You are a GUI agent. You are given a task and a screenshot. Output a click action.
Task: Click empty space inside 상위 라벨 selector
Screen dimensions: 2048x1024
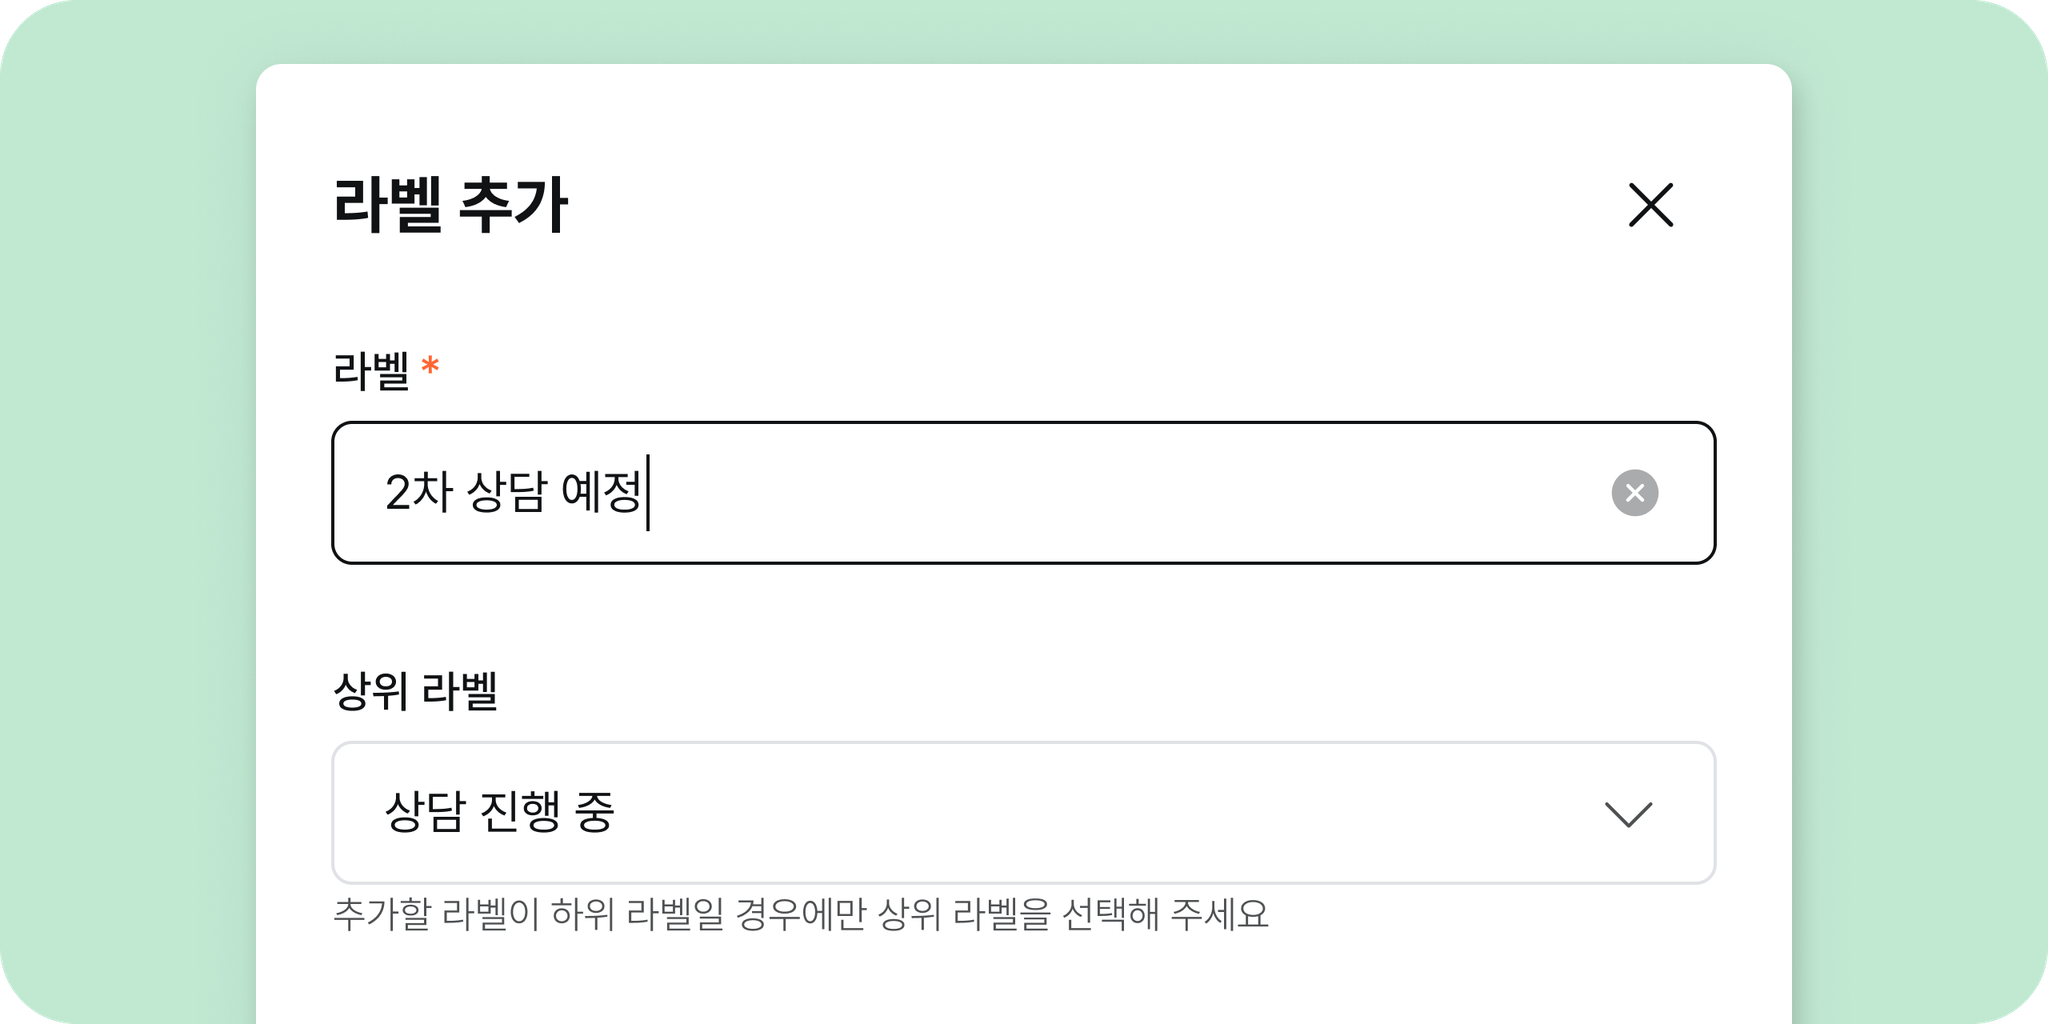pyautogui.click(x=1100, y=813)
